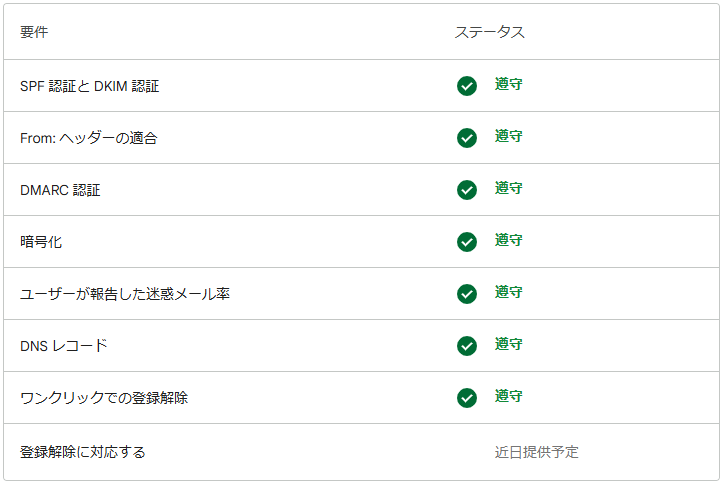This screenshot has width=725, height=484.
Task: Select ユーザーが報告した迷惑メール率 requirement text
Action: pos(125,294)
